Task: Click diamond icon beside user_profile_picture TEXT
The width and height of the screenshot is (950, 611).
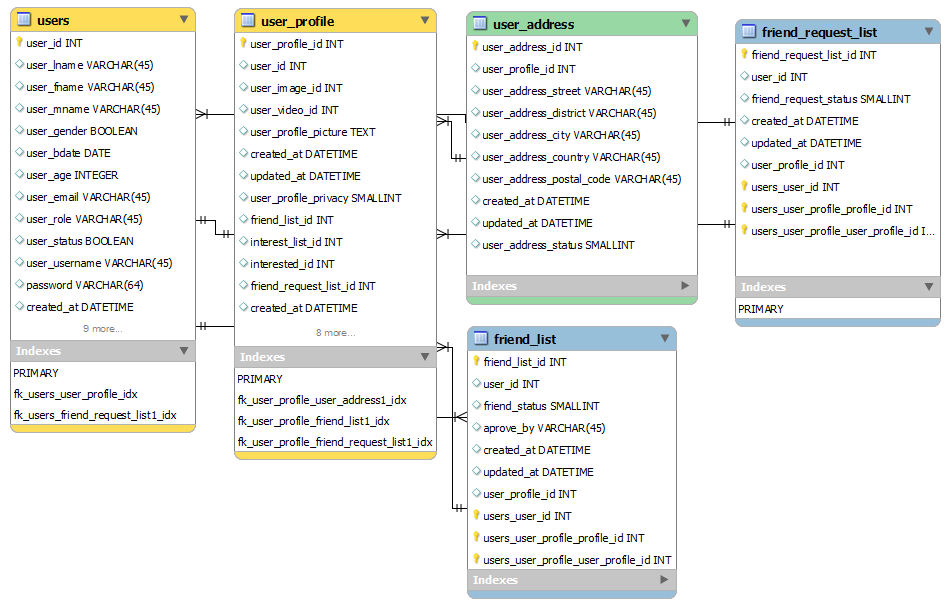Action: click(244, 131)
